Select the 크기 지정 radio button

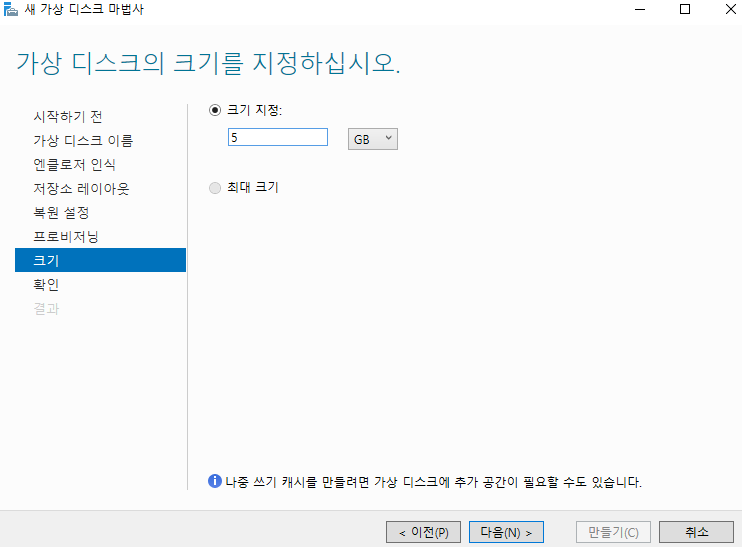coord(215,110)
